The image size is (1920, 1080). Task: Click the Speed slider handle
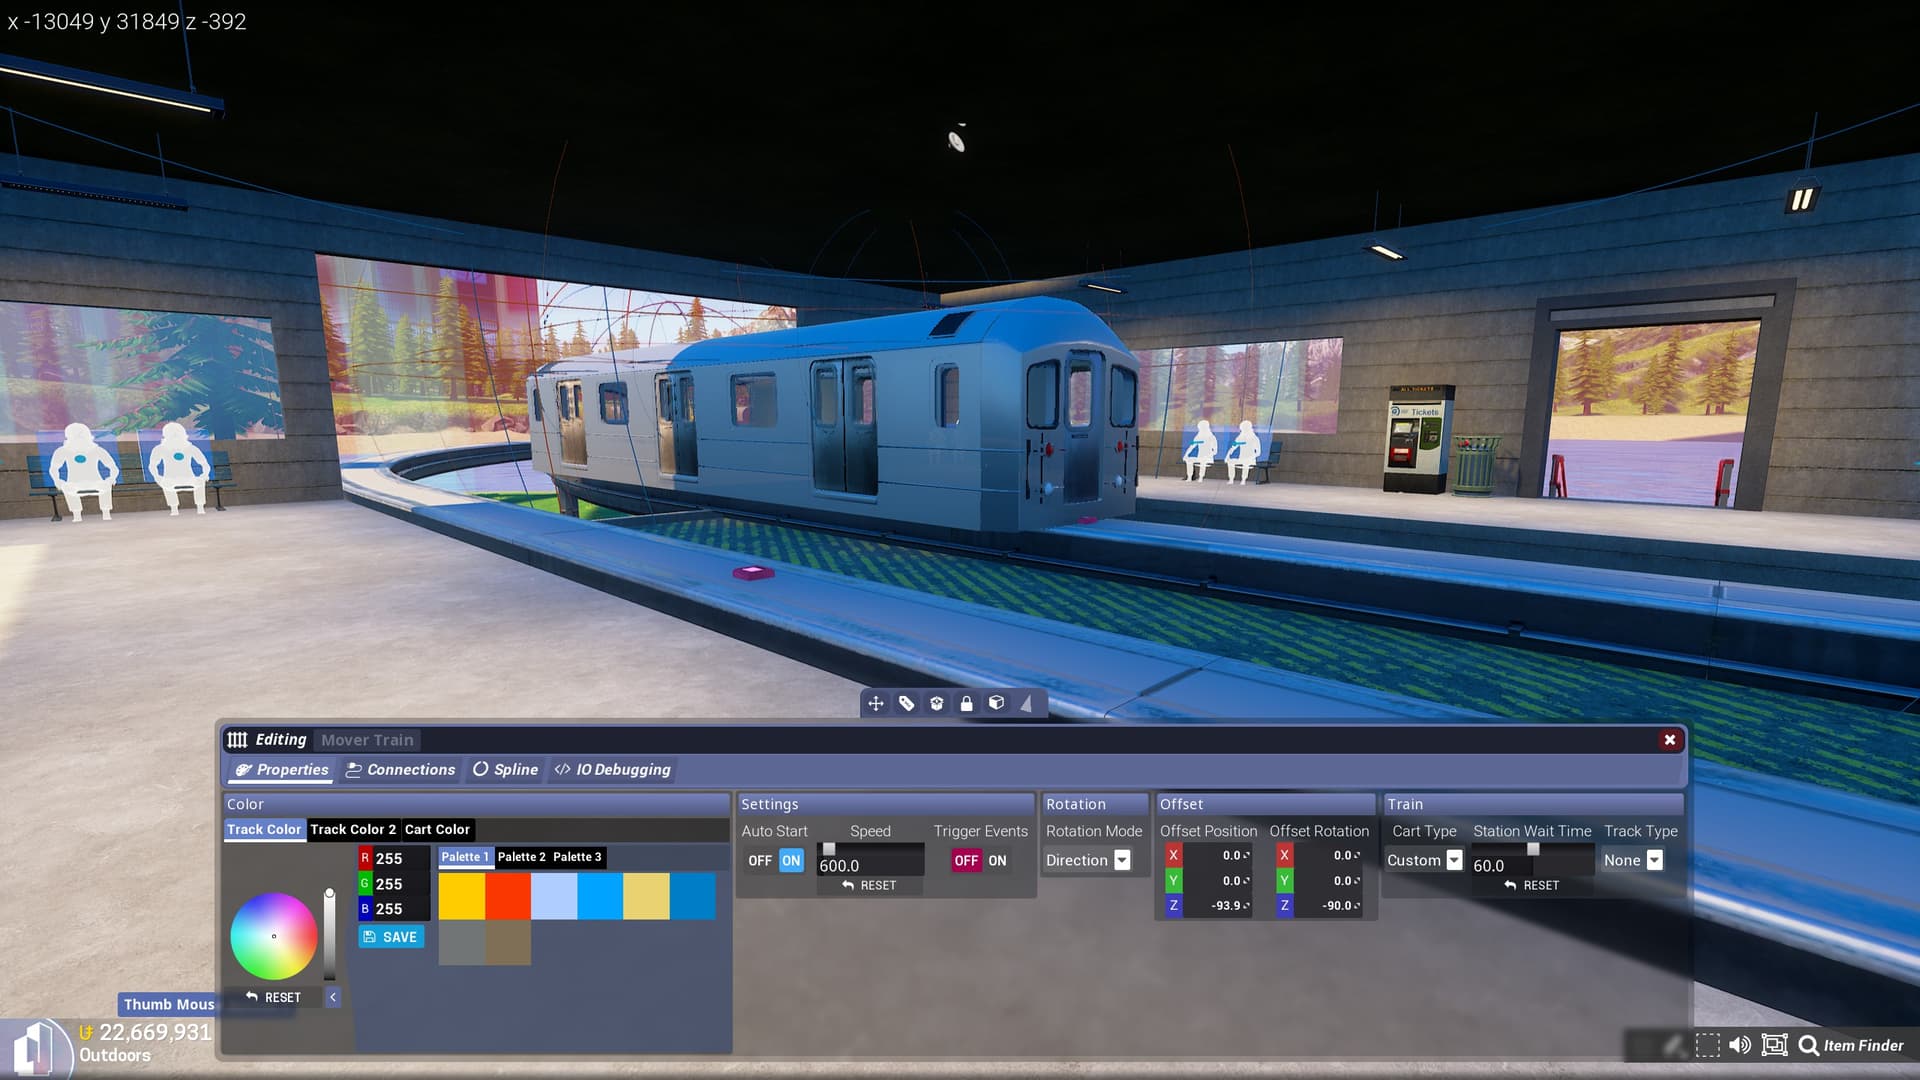point(829,849)
